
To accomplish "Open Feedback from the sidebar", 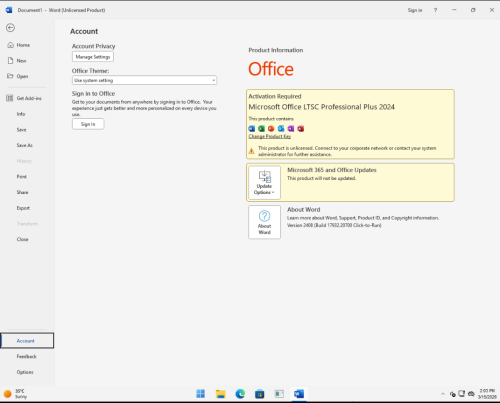I will (x=27, y=356).
